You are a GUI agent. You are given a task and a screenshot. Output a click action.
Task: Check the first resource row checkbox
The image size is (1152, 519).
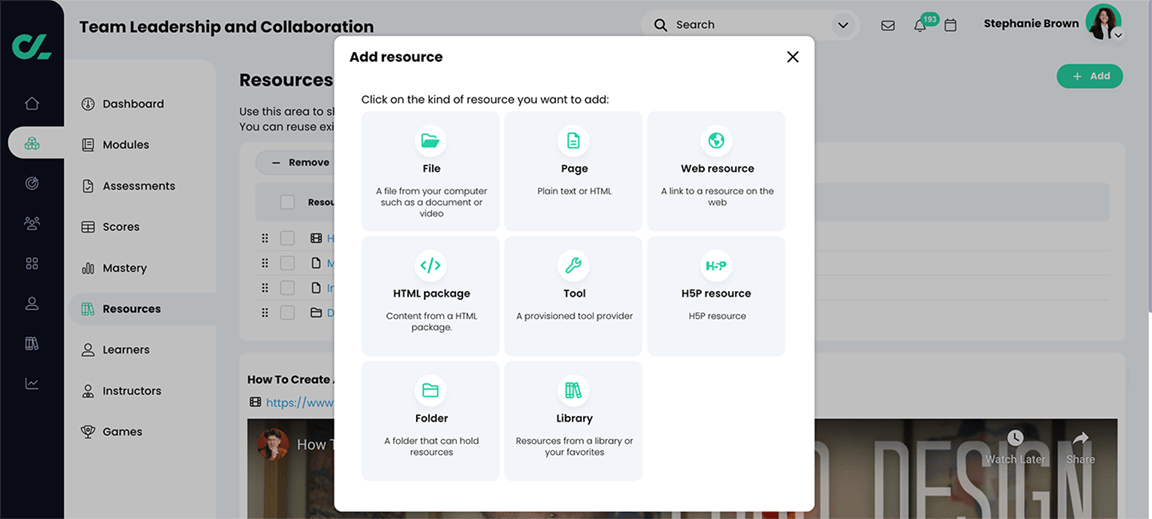point(287,238)
